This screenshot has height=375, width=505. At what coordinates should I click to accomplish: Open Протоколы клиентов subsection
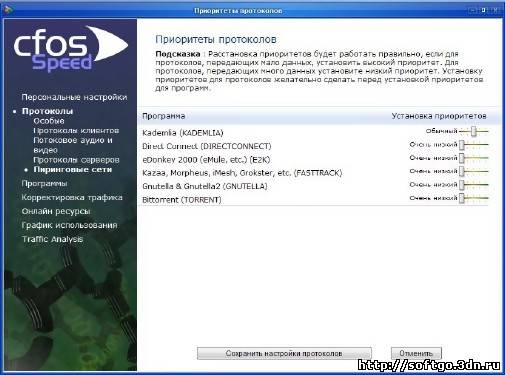[76, 130]
